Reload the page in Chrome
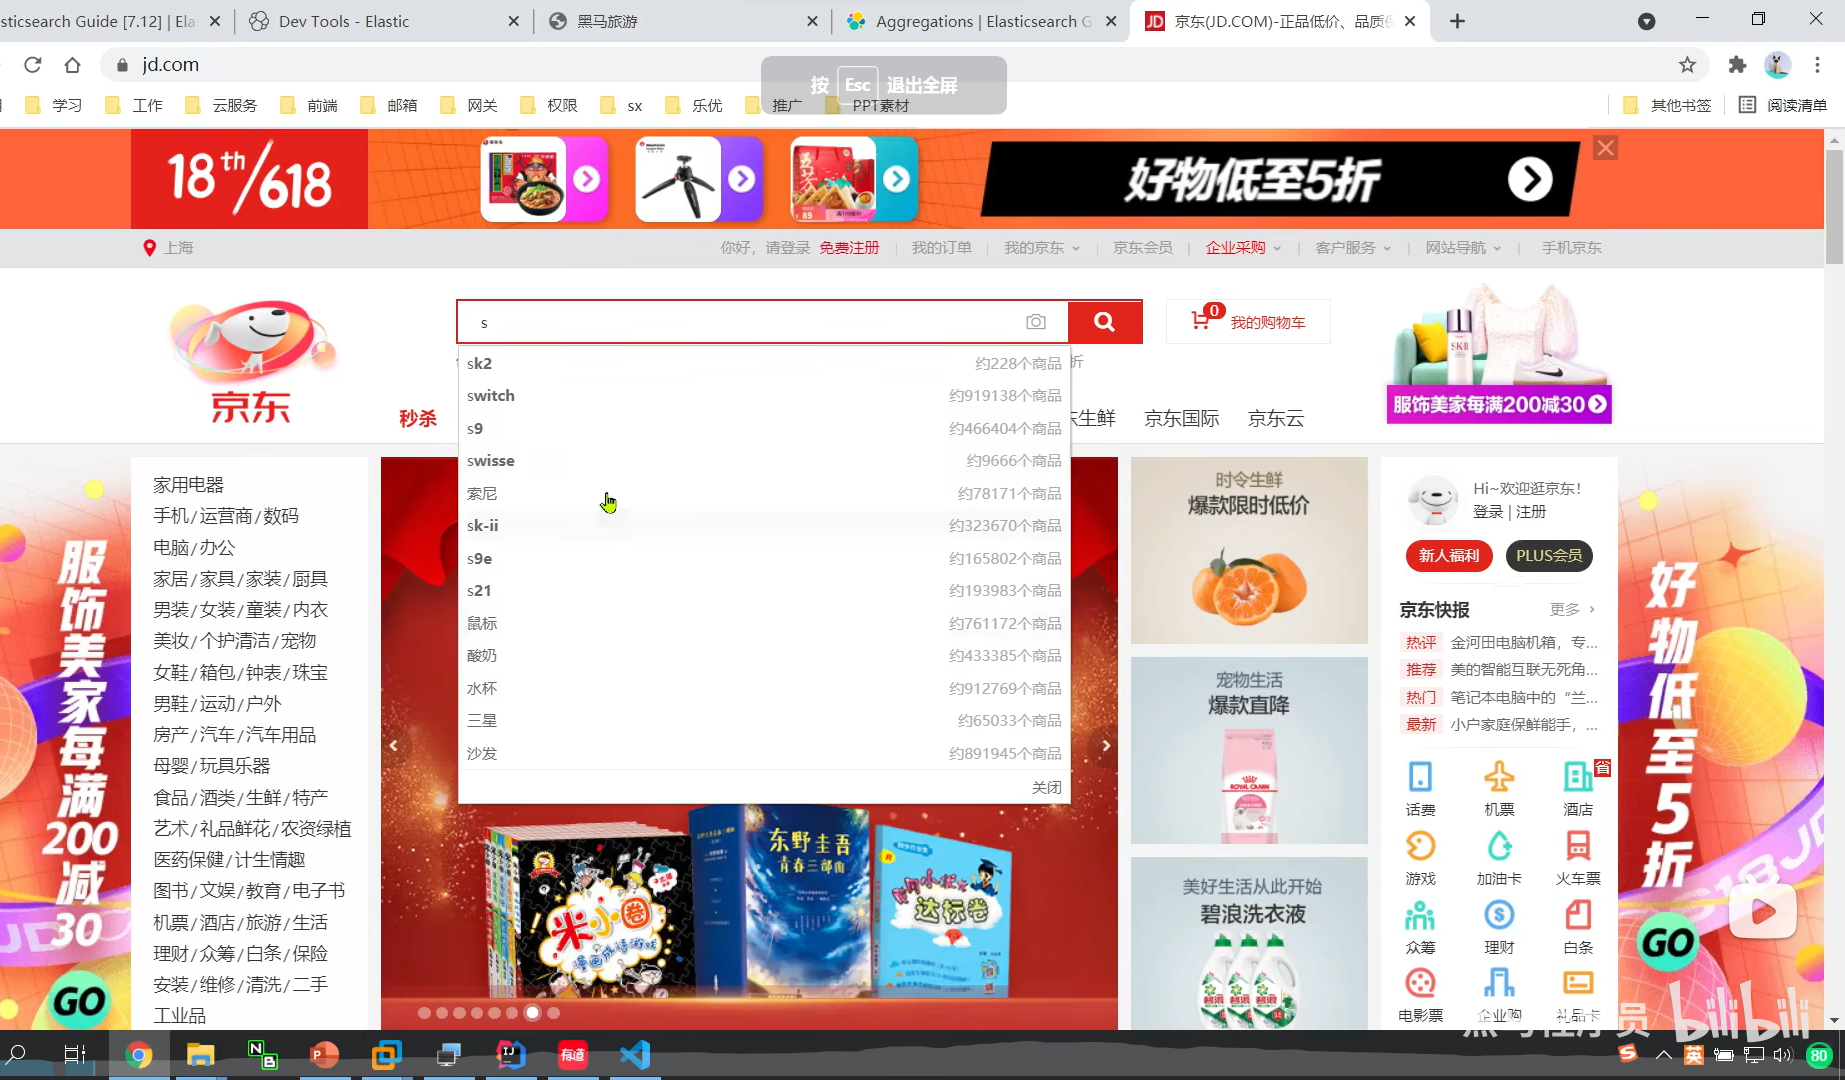1845x1080 pixels. pos(33,65)
